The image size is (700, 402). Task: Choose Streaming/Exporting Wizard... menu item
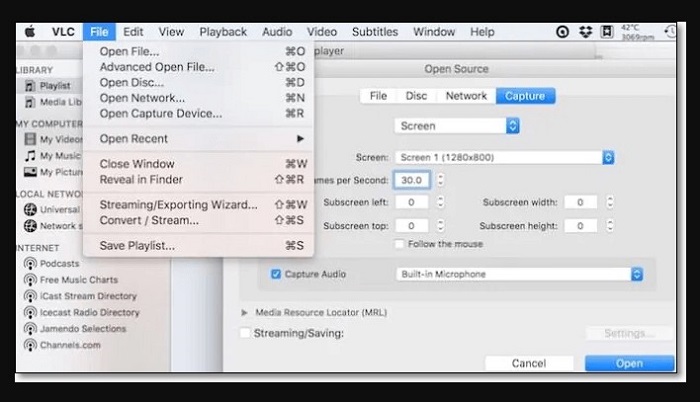[x=198, y=205]
